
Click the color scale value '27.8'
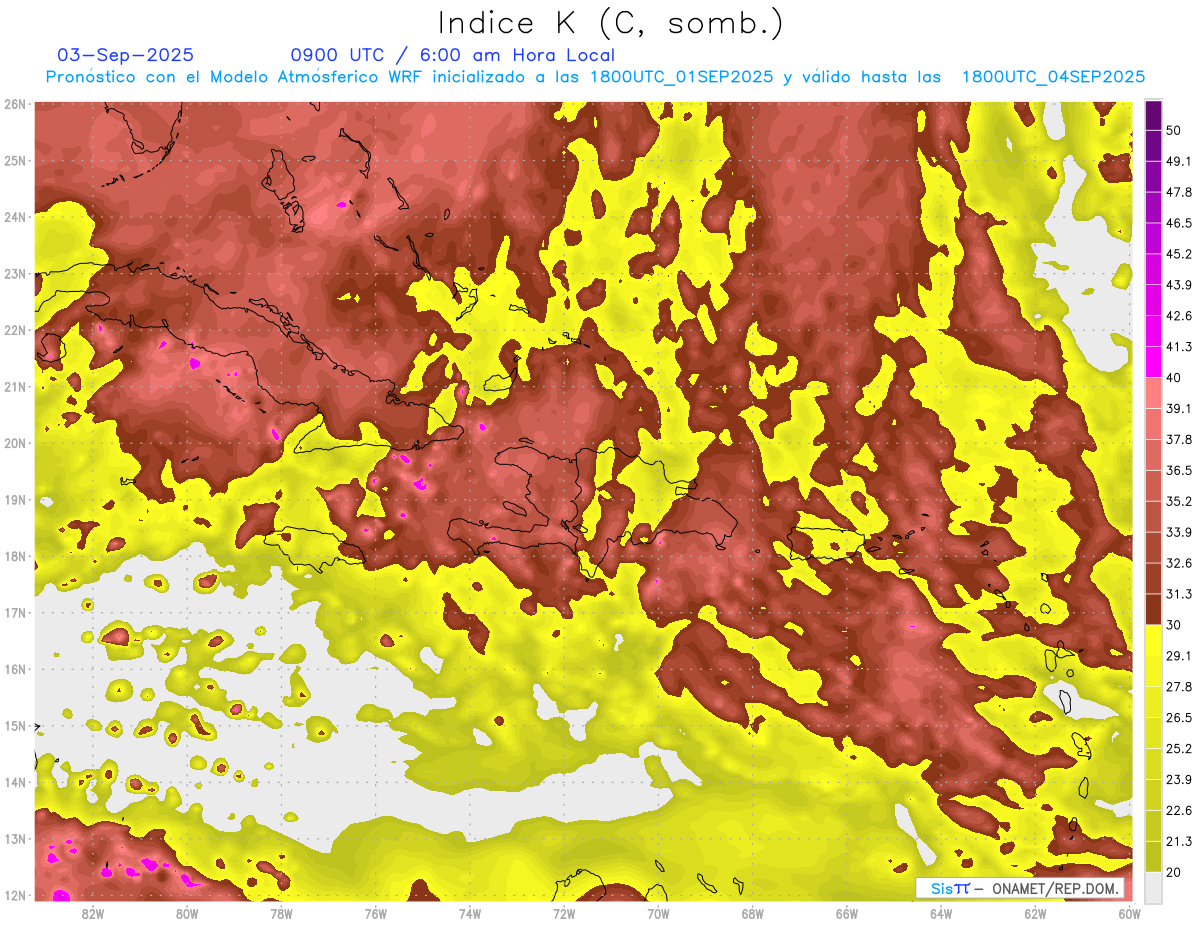1179,687
